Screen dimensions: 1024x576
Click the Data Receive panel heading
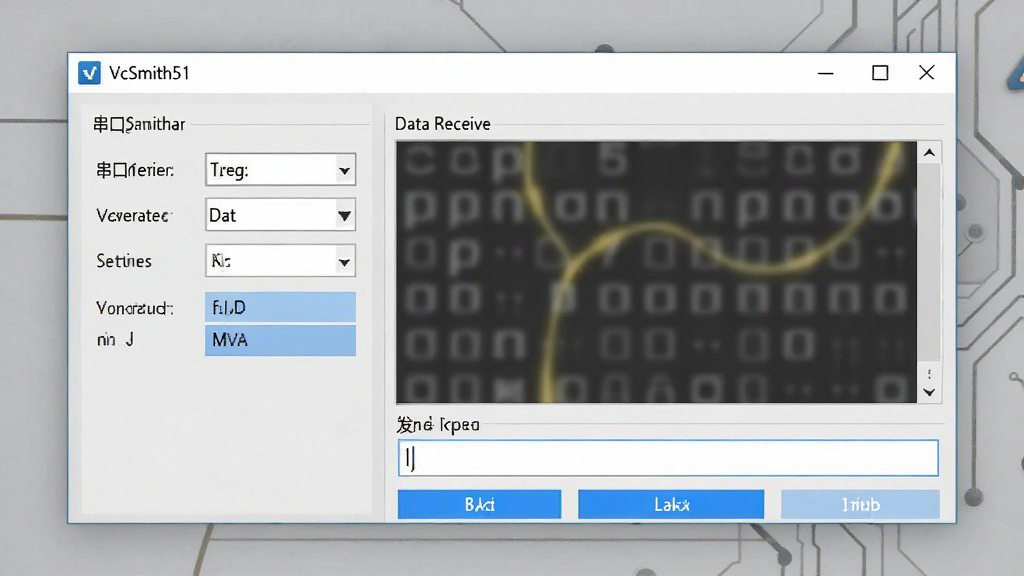tap(443, 124)
